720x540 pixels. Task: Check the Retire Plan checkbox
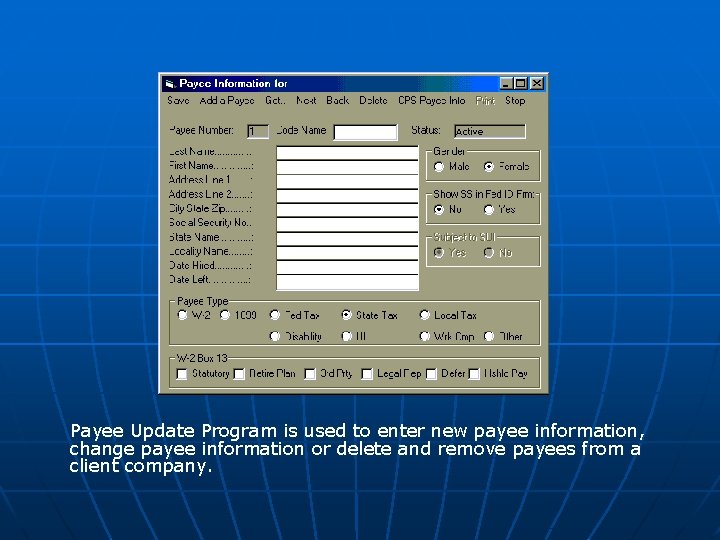pyautogui.click(x=239, y=374)
